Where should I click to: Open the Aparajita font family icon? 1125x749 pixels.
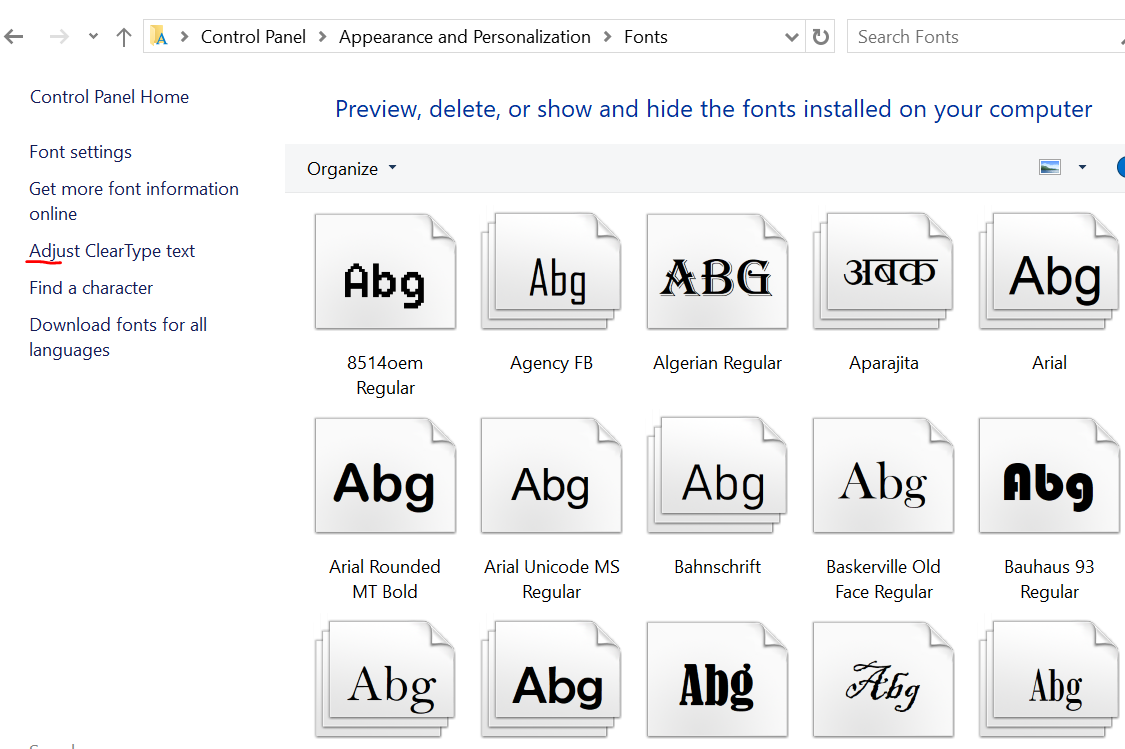883,273
